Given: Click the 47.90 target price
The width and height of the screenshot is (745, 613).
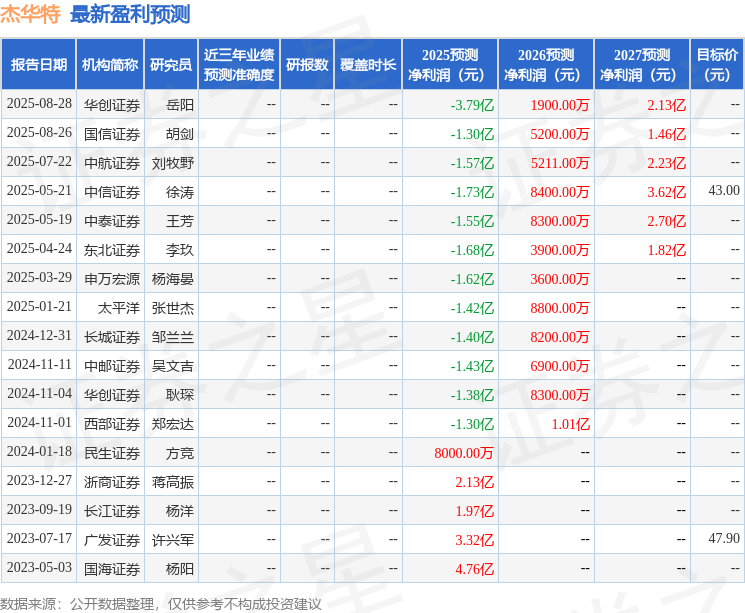Looking at the screenshot, I should click(x=724, y=538).
